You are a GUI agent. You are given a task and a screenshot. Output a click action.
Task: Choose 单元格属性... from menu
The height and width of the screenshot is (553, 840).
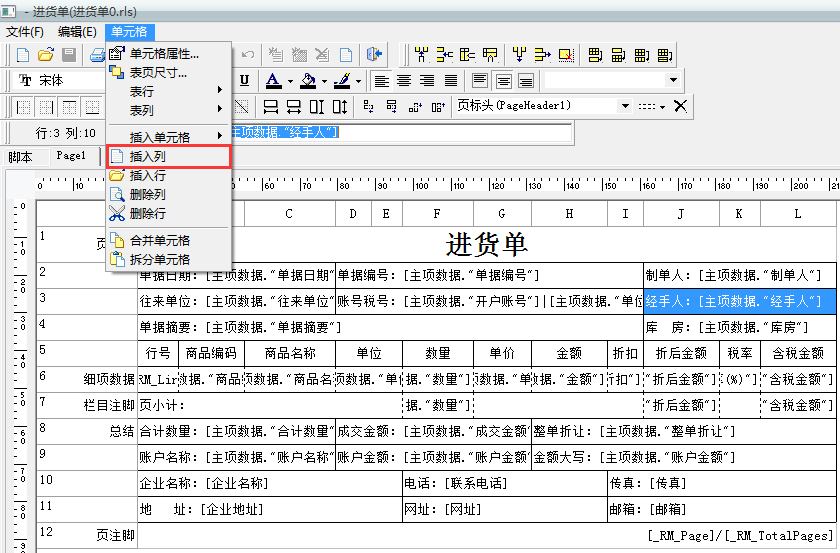click(x=169, y=54)
